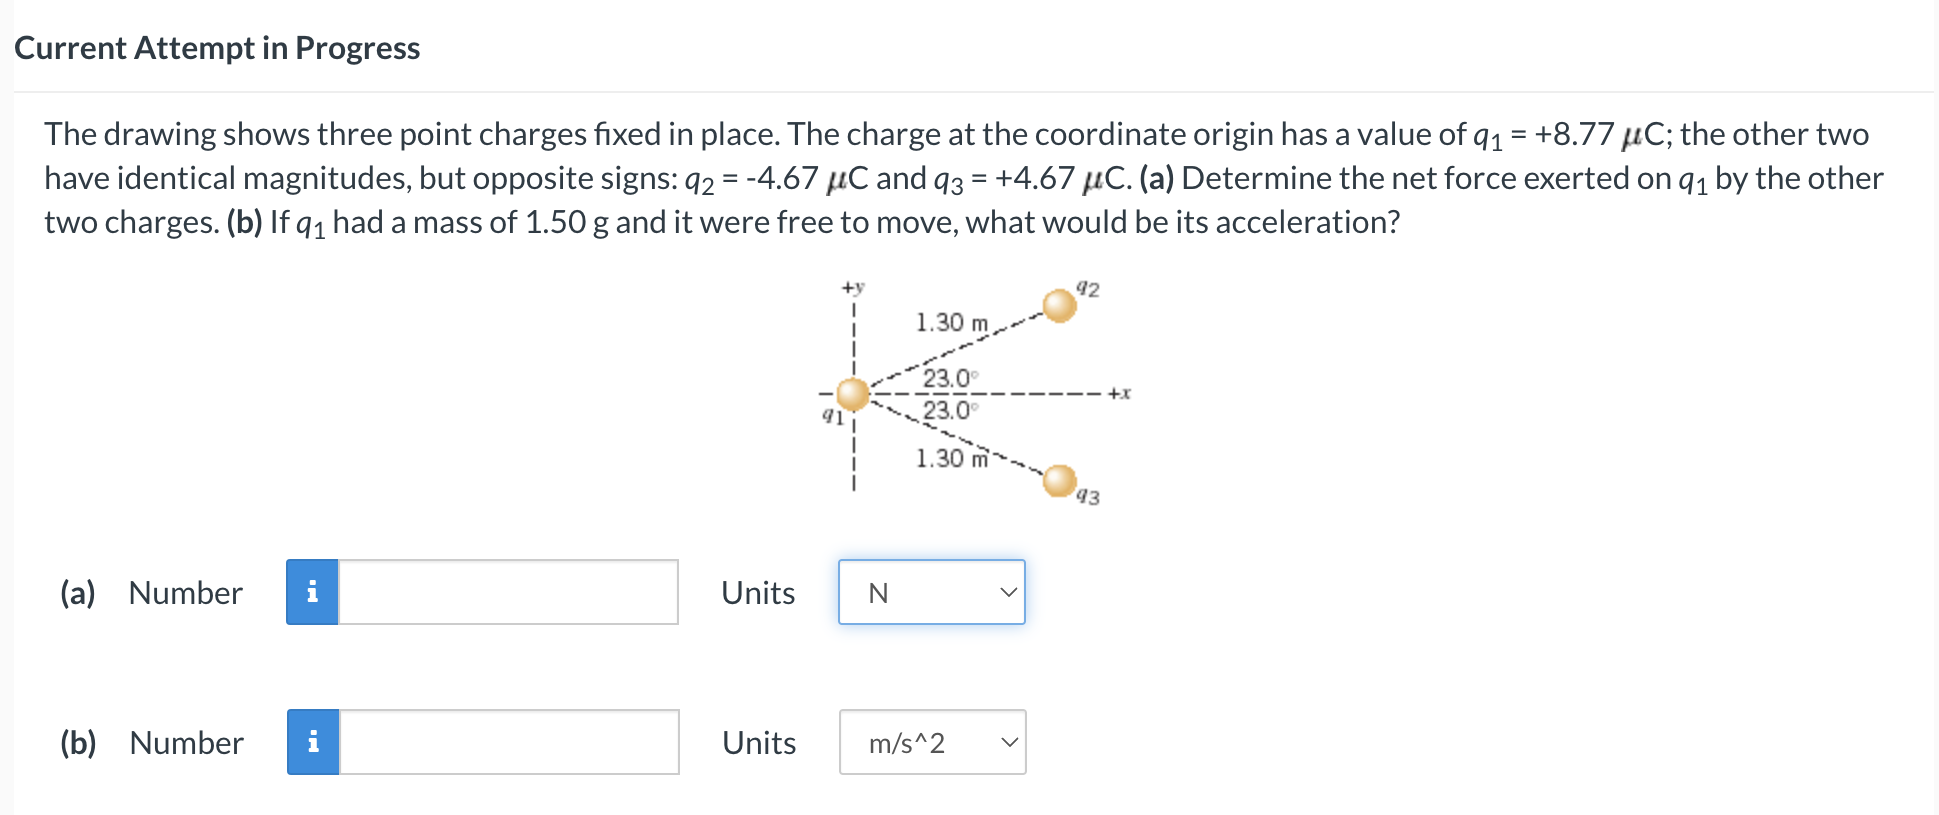The image size is (1939, 815).
Task: Select the Number answer field for part (b)
Action: pos(508,742)
